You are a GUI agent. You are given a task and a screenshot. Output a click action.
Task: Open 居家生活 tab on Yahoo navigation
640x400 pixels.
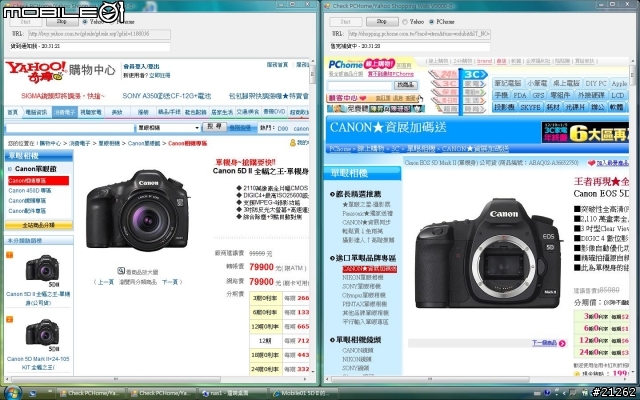point(222,112)
